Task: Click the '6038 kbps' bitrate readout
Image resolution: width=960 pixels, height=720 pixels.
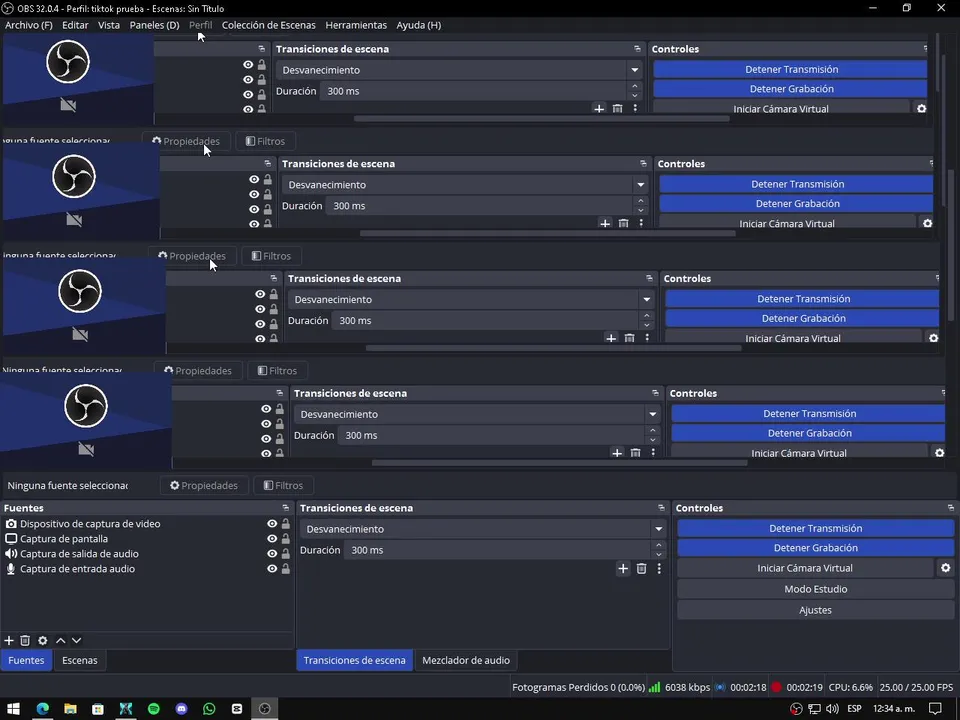Action: [x=688, y=688]
